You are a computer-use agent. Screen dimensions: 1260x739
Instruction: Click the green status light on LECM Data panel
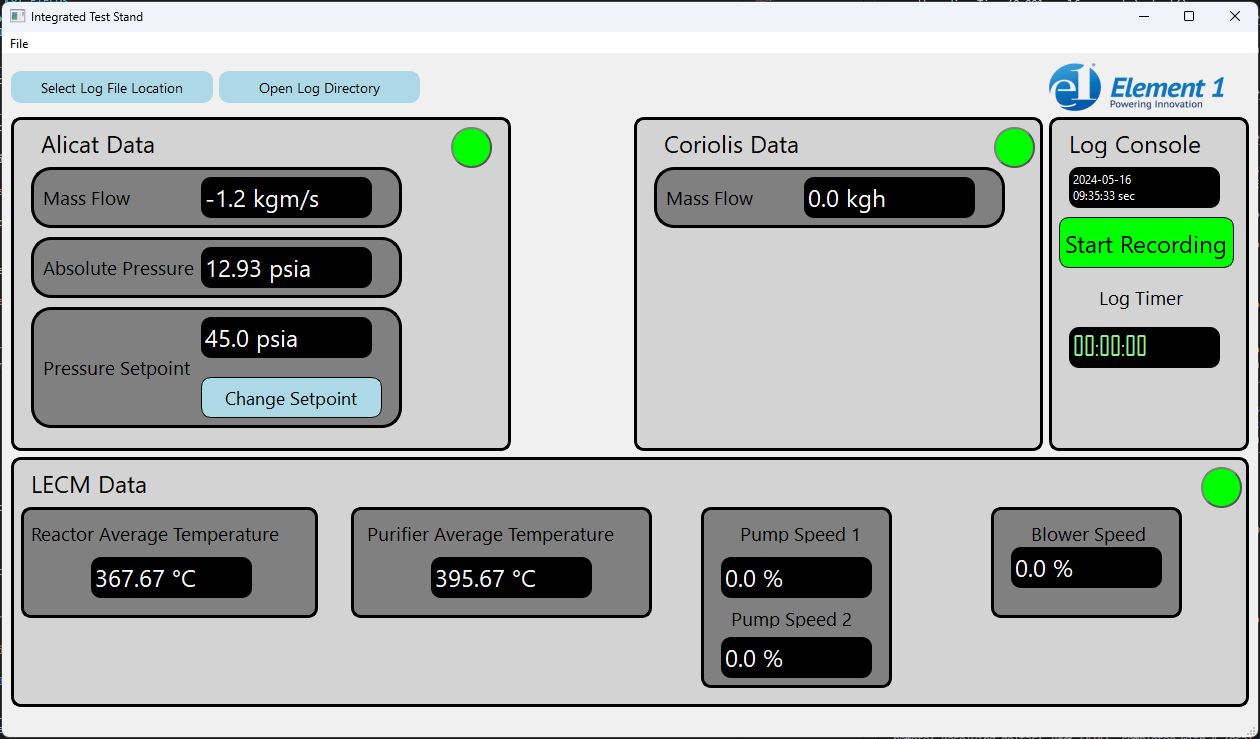click(x=1221, y=487)
